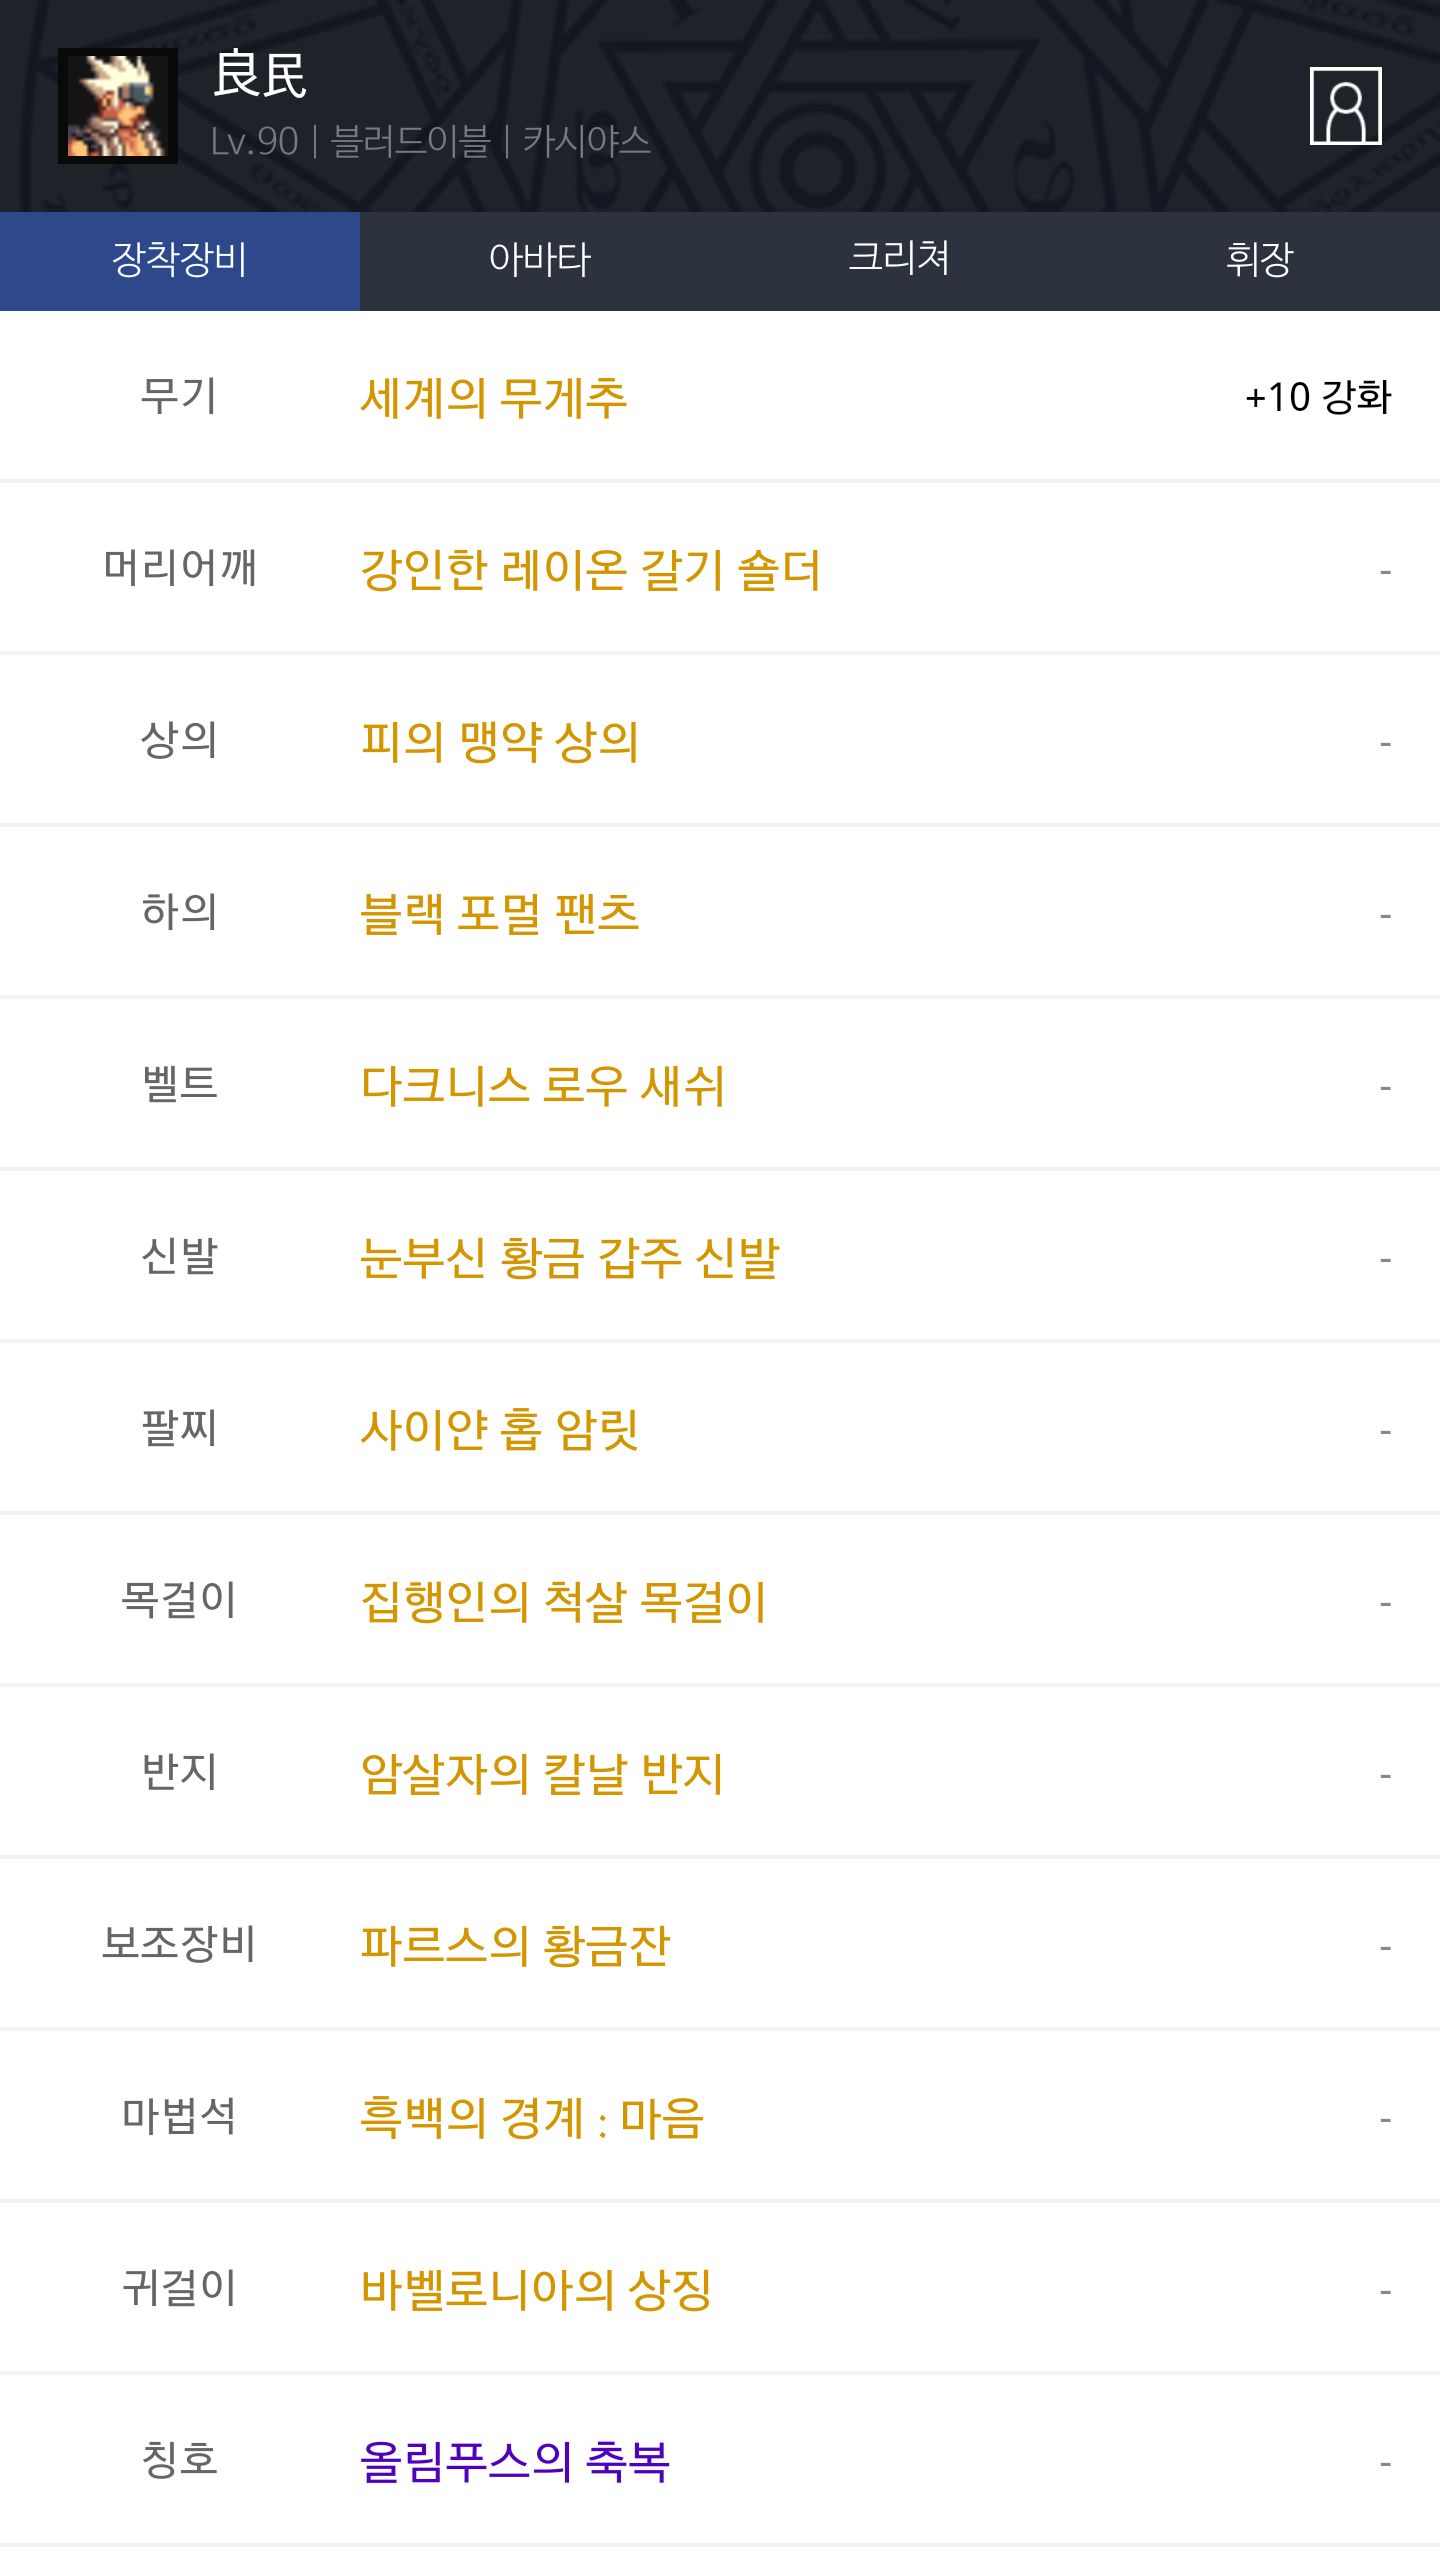Click belt item 다크니스 로우 새쉬

click(x=542, y=1086)
